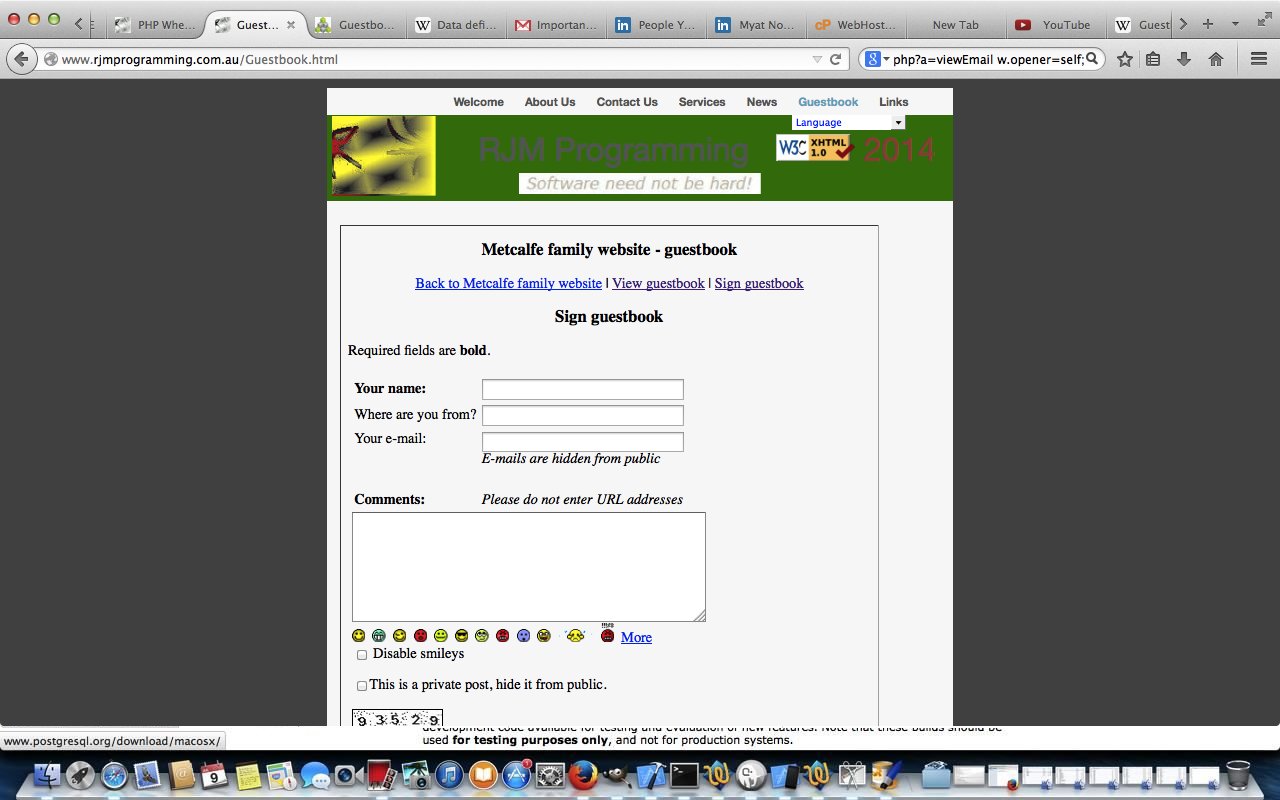Open the Firefox hamburger menu
The width and height of the screenshot is (1280, 800).
pos(1259,59)
